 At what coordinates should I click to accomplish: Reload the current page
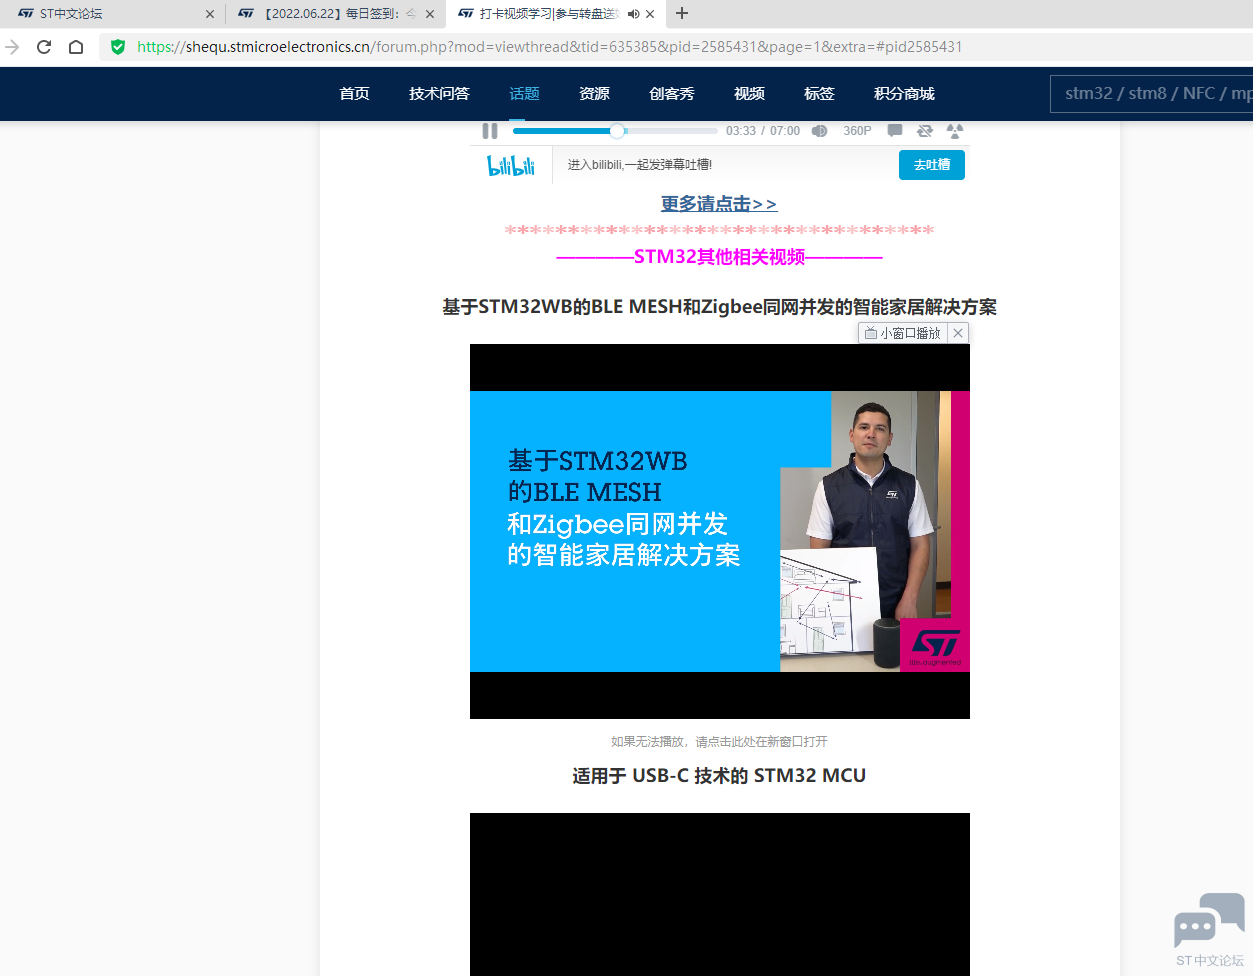(44, 46)
